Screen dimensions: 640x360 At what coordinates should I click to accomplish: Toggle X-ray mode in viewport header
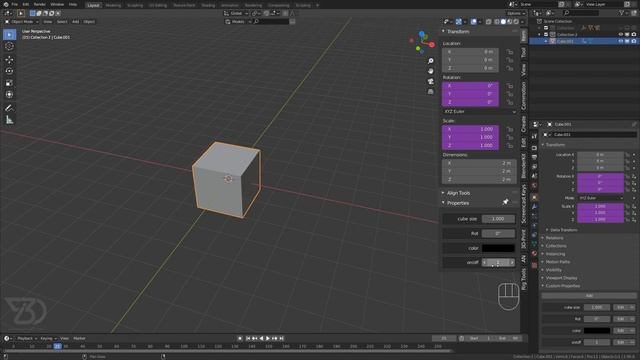489,22
